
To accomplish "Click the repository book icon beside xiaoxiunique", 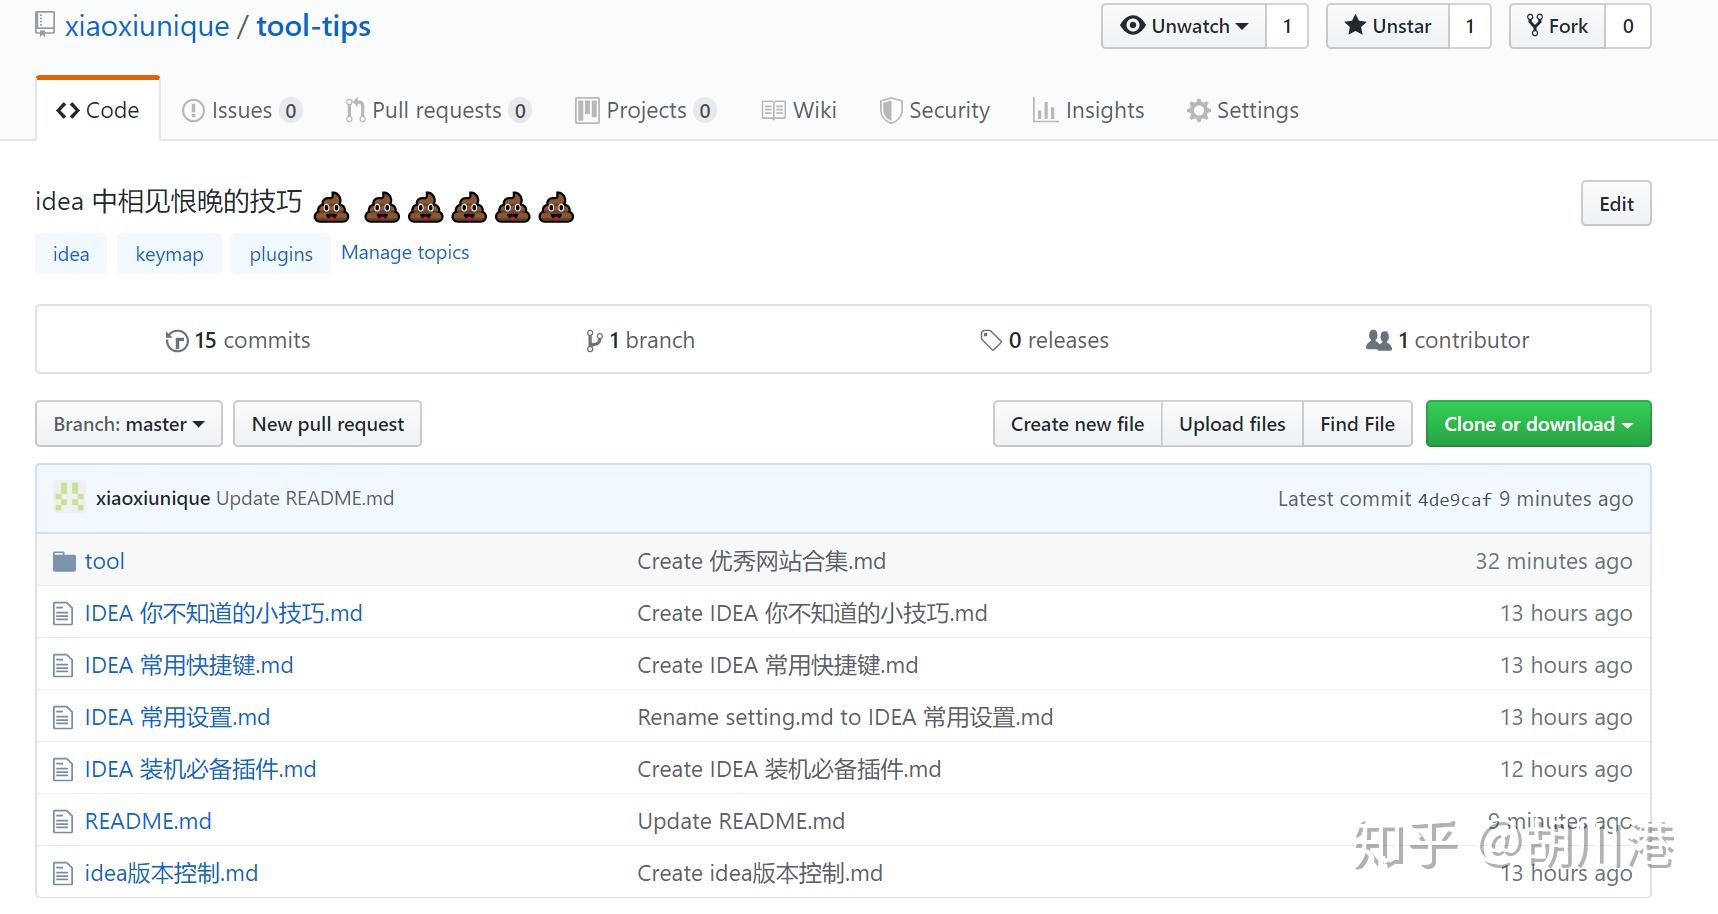I will (x=45, y=24).
